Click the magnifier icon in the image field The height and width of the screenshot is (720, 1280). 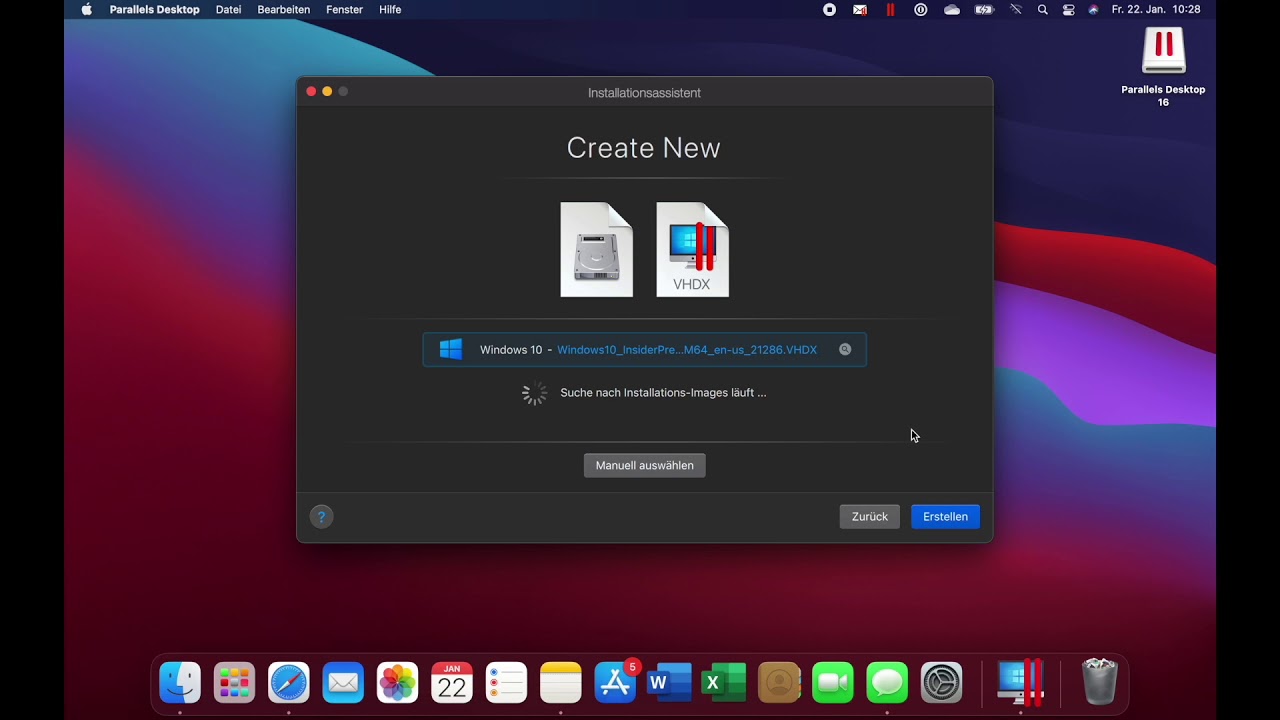coord(845,349)
